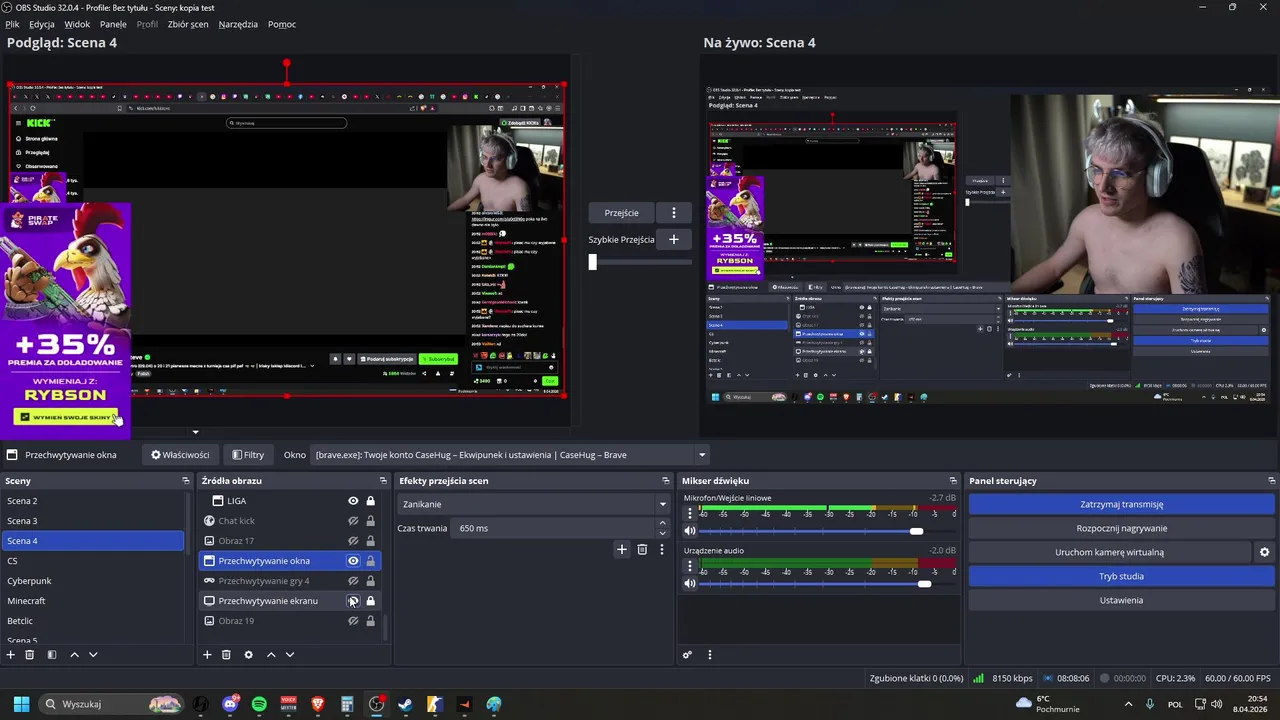
Task: Open virtual camera settings gear
Action: coord(1264,552)
